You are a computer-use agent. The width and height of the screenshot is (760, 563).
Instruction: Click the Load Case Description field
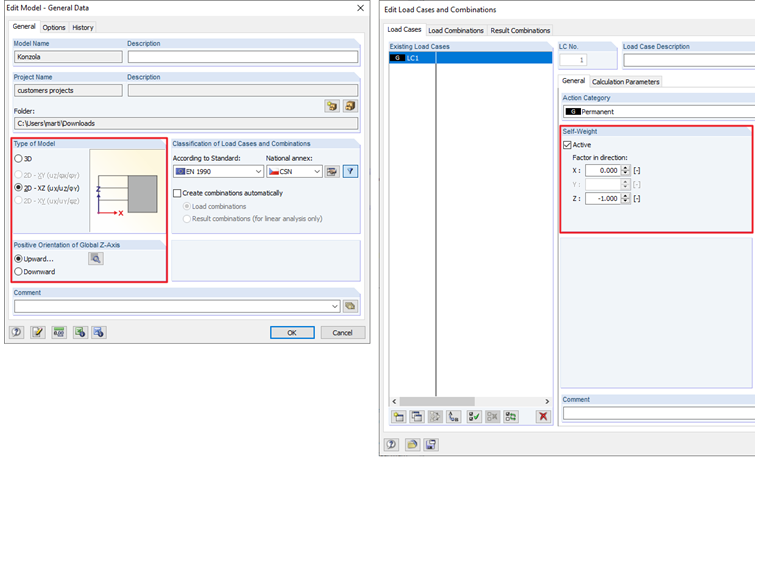click(689, 60)
